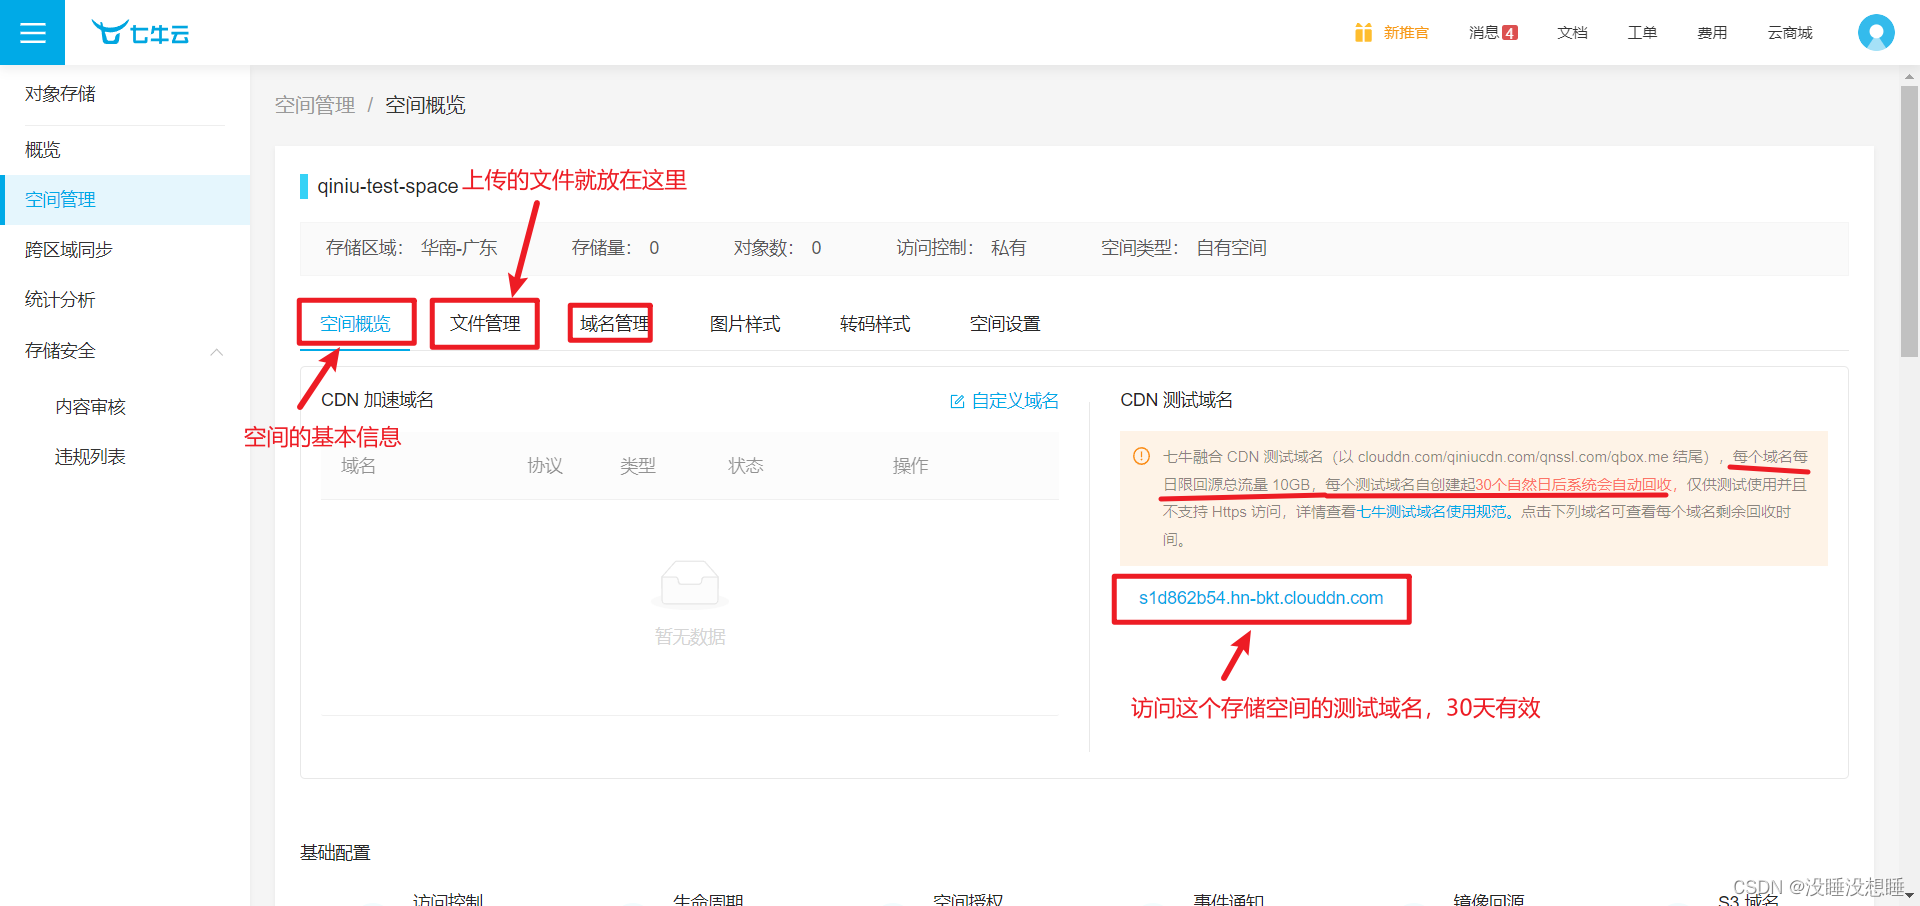Switch to the 域名管理 tab
The height and width of the screenshot is (906, 1920).
[x=615, y=324]
